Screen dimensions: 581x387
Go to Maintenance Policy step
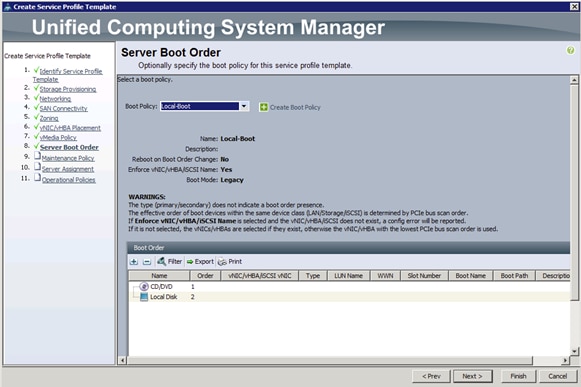68,158
